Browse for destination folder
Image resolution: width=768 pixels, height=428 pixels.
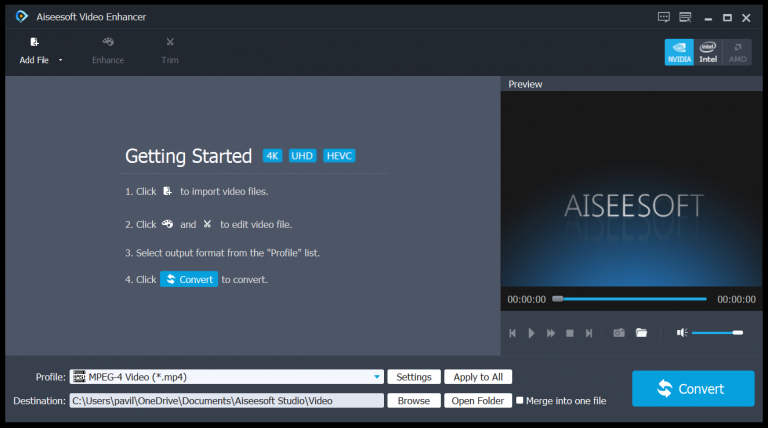click(x=414, y=401)
